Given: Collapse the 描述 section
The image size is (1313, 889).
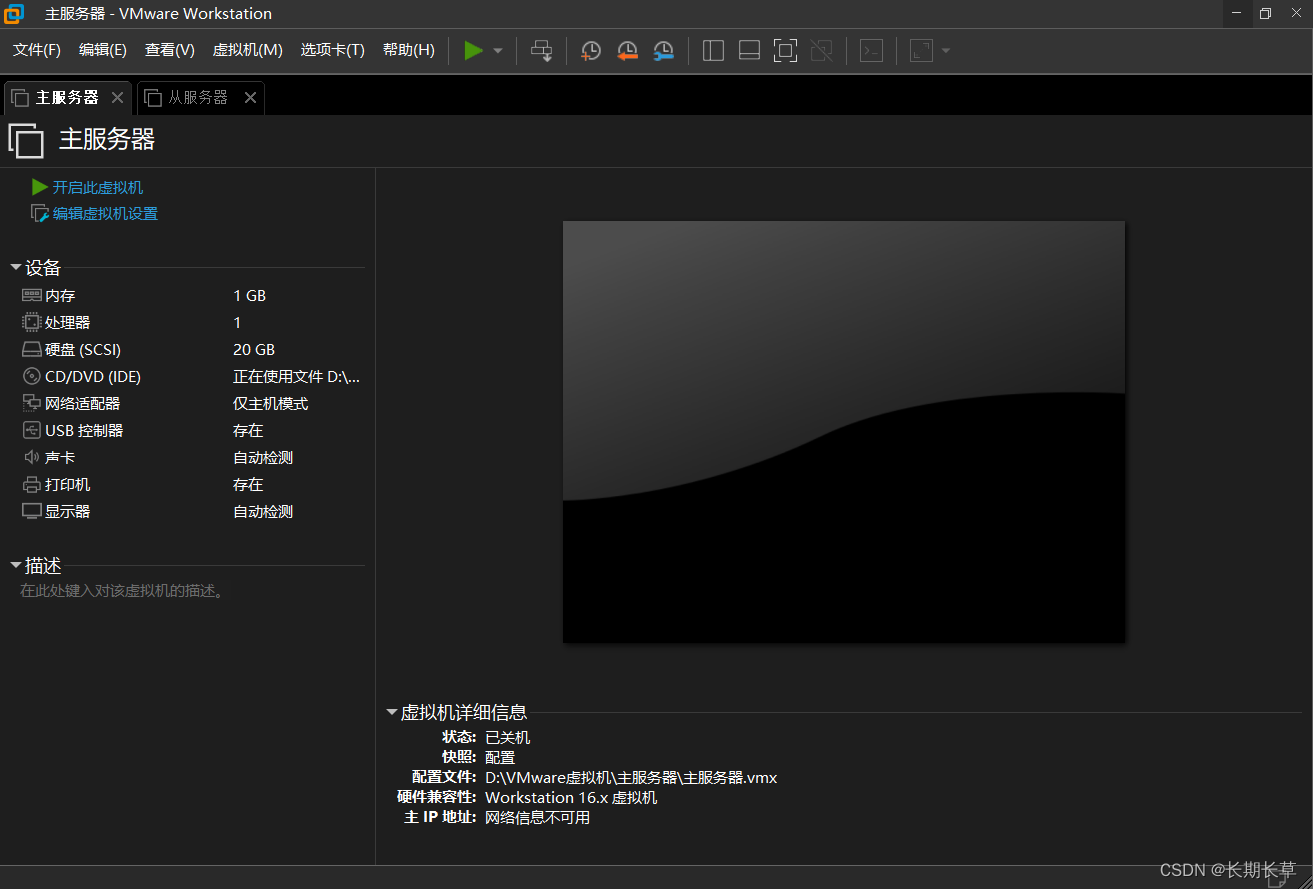Looking at the screenshot, I should 16,566.
